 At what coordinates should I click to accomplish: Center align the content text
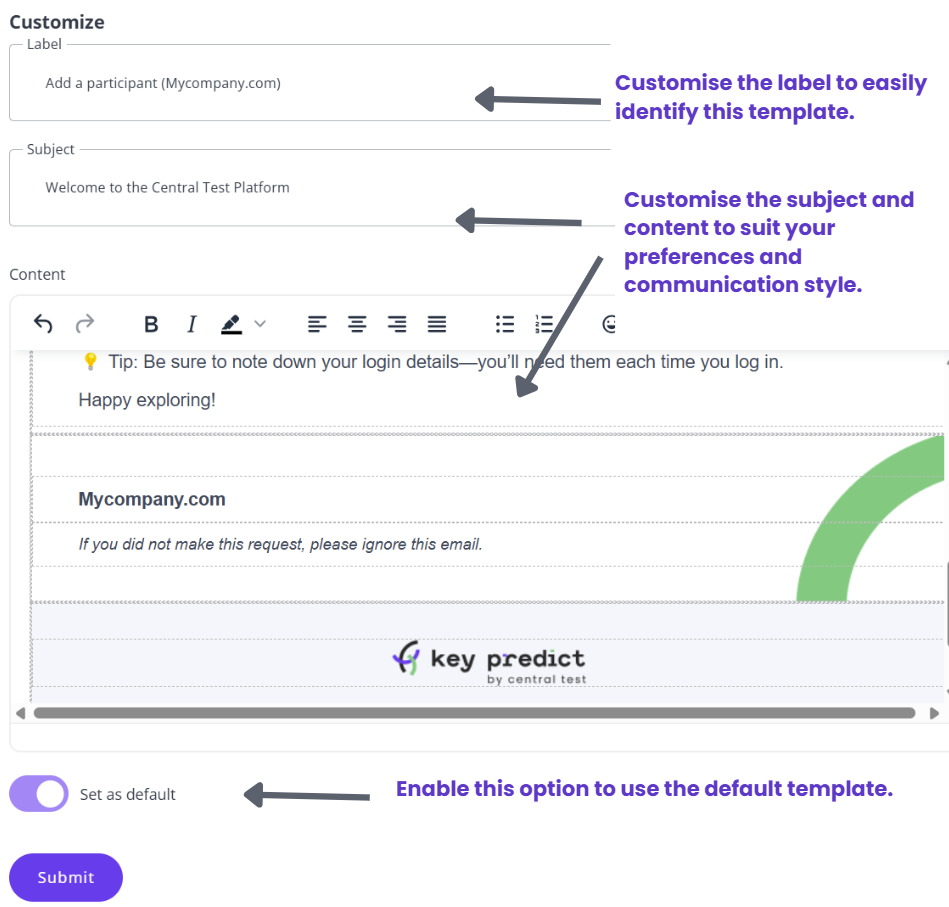point(357,324)
